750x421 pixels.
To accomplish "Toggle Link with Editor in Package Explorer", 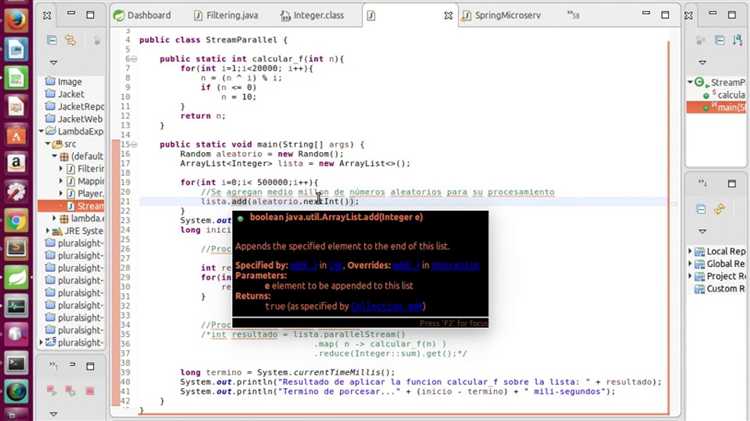I will 71,40.
